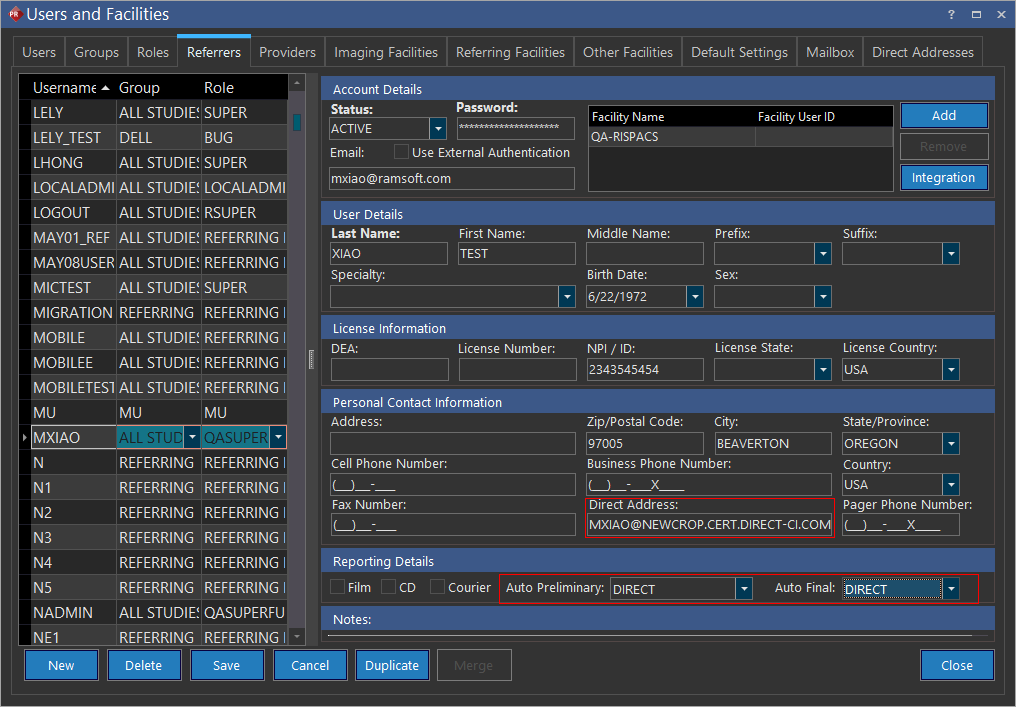Check the Film checkbox
This screenshot has height=707, width=1016.
tap(338, 587)
